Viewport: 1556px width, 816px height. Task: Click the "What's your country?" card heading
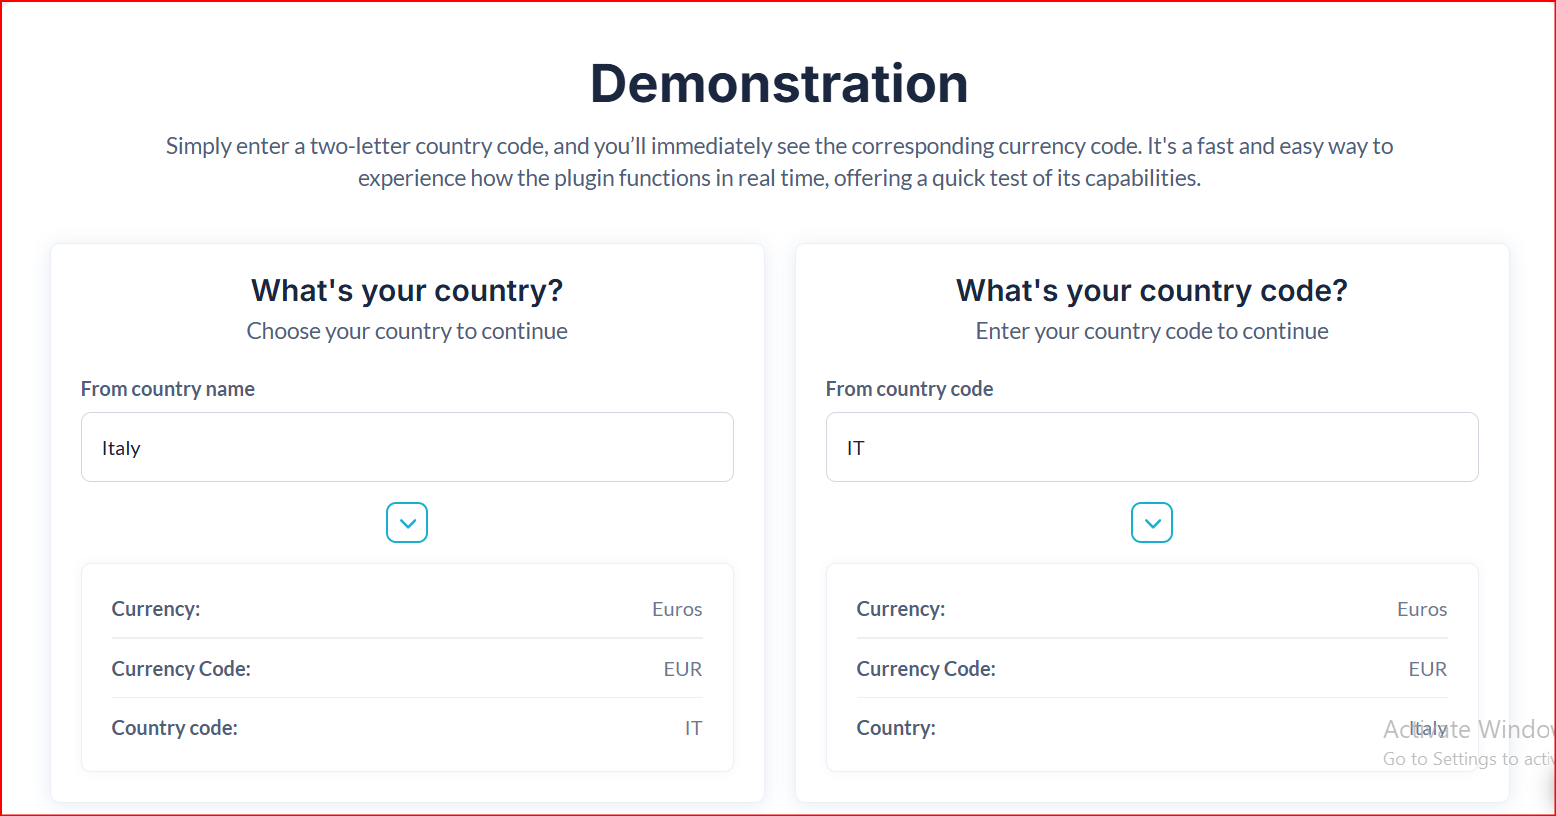[x=407, y=290]
